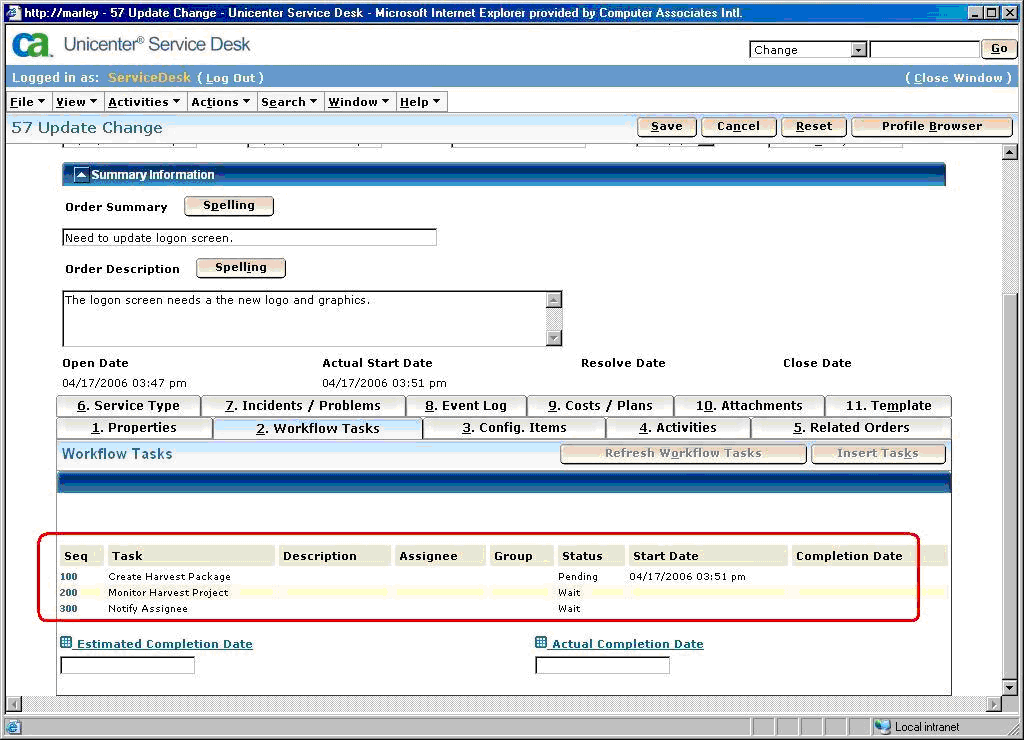Click the Local intranet zone icon
Screen dimensions: 1024x740
(882, 727)
